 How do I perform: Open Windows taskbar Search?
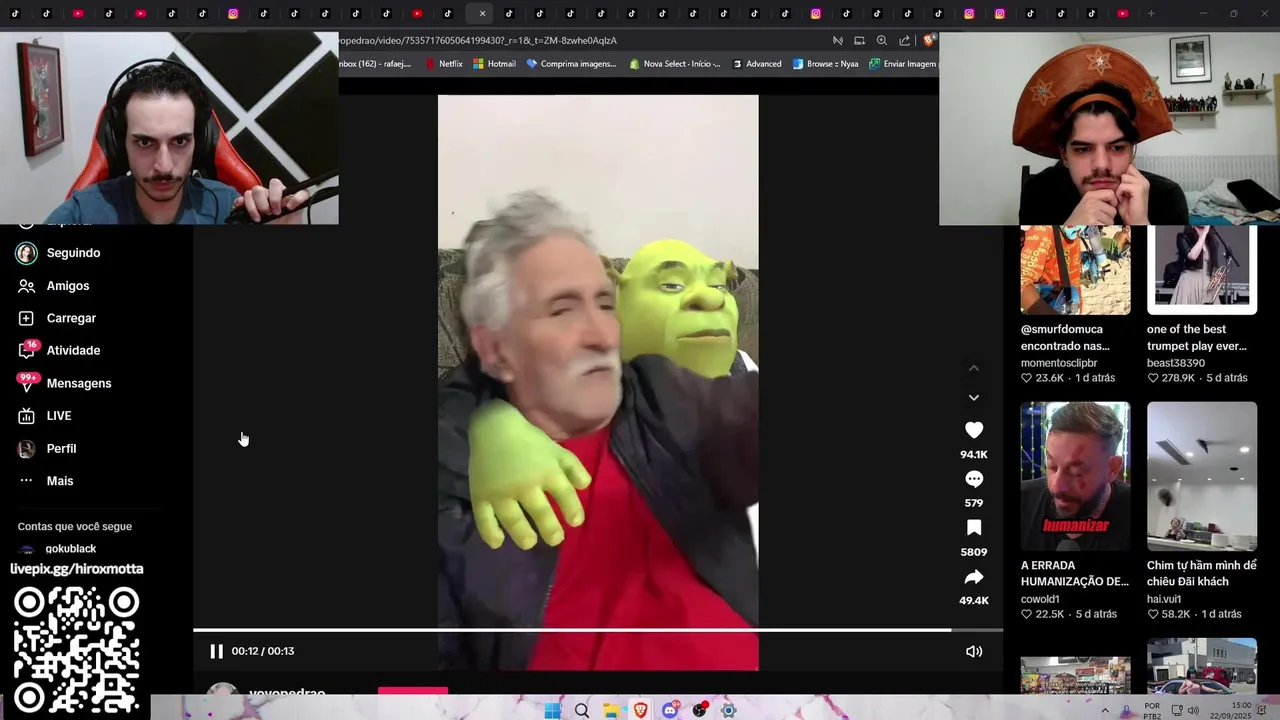point(582,711)
